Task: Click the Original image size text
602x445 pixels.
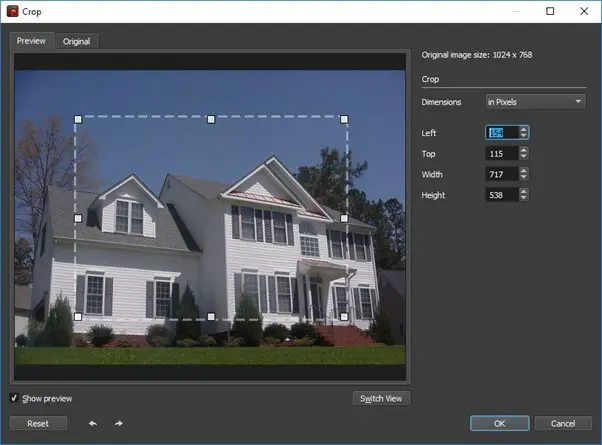Action: 477,55
